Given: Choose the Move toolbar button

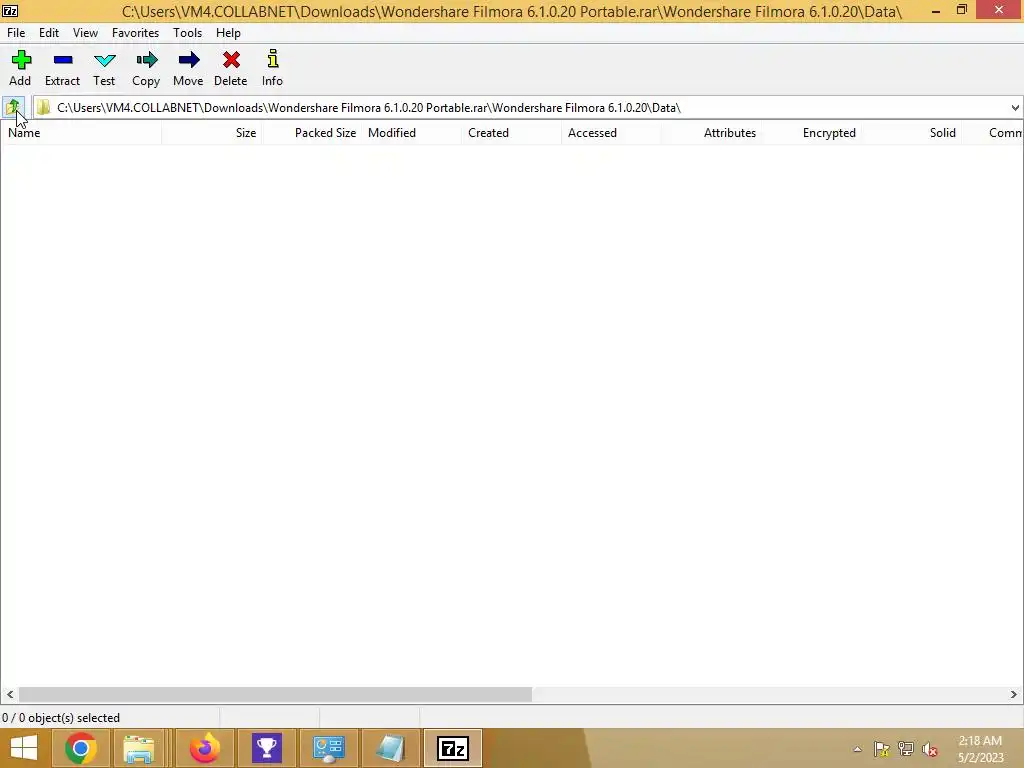Looking at the screenshot, I should tap(188, 68).
